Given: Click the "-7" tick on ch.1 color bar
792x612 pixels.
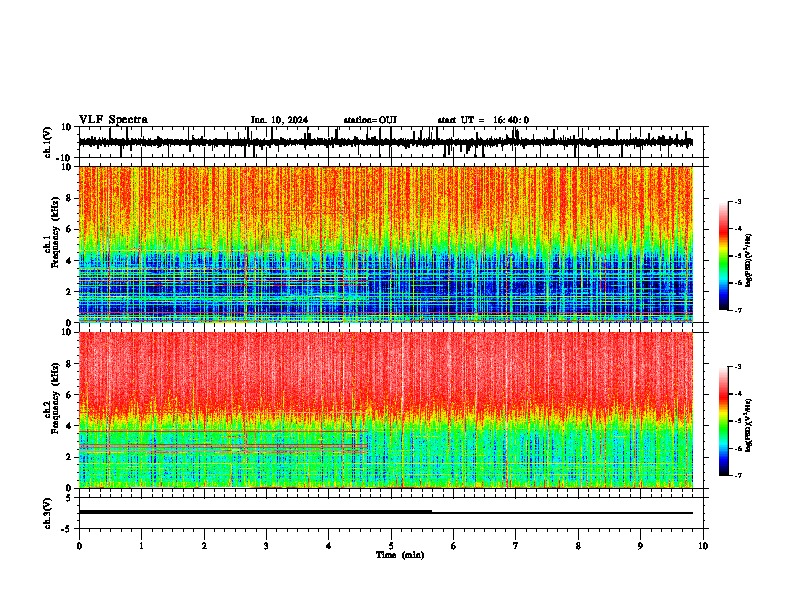Looking at the screenshot, I should tap(737, 310).
